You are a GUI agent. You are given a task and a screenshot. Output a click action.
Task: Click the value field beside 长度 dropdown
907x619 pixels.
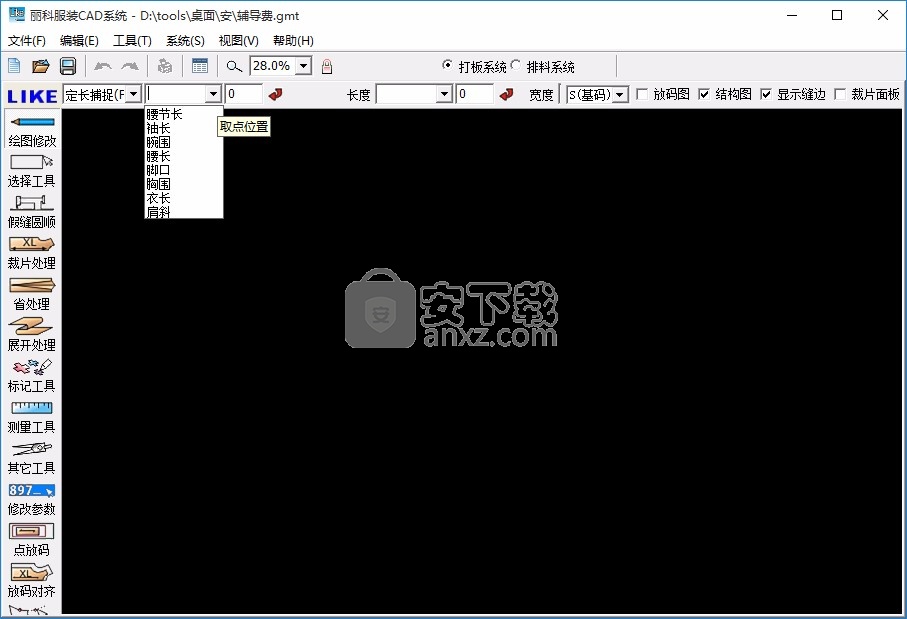click(475, 94)
